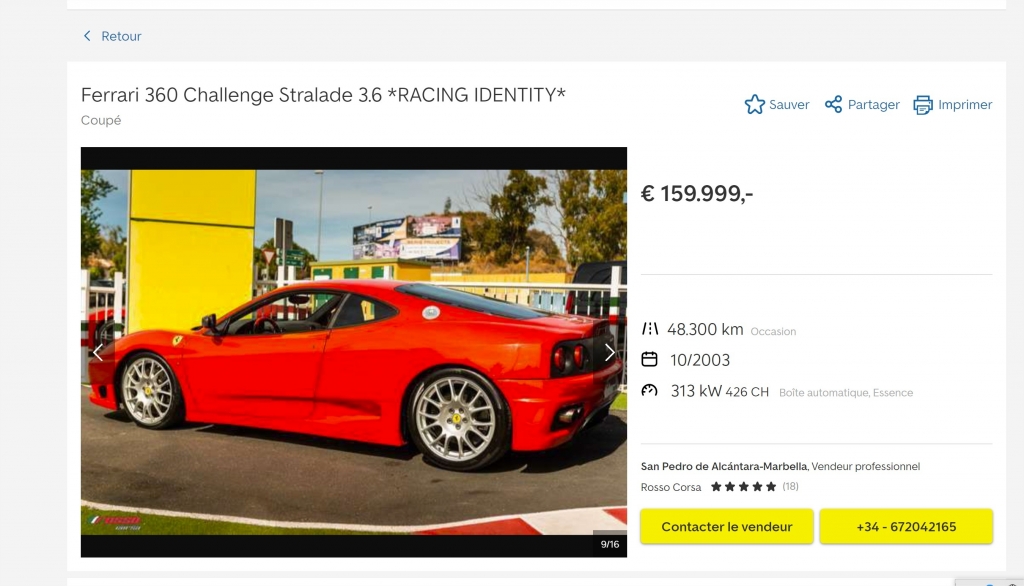The image size is (1024, 586).
Task: Click the registration date calendar icon
Action: [649, 359]
